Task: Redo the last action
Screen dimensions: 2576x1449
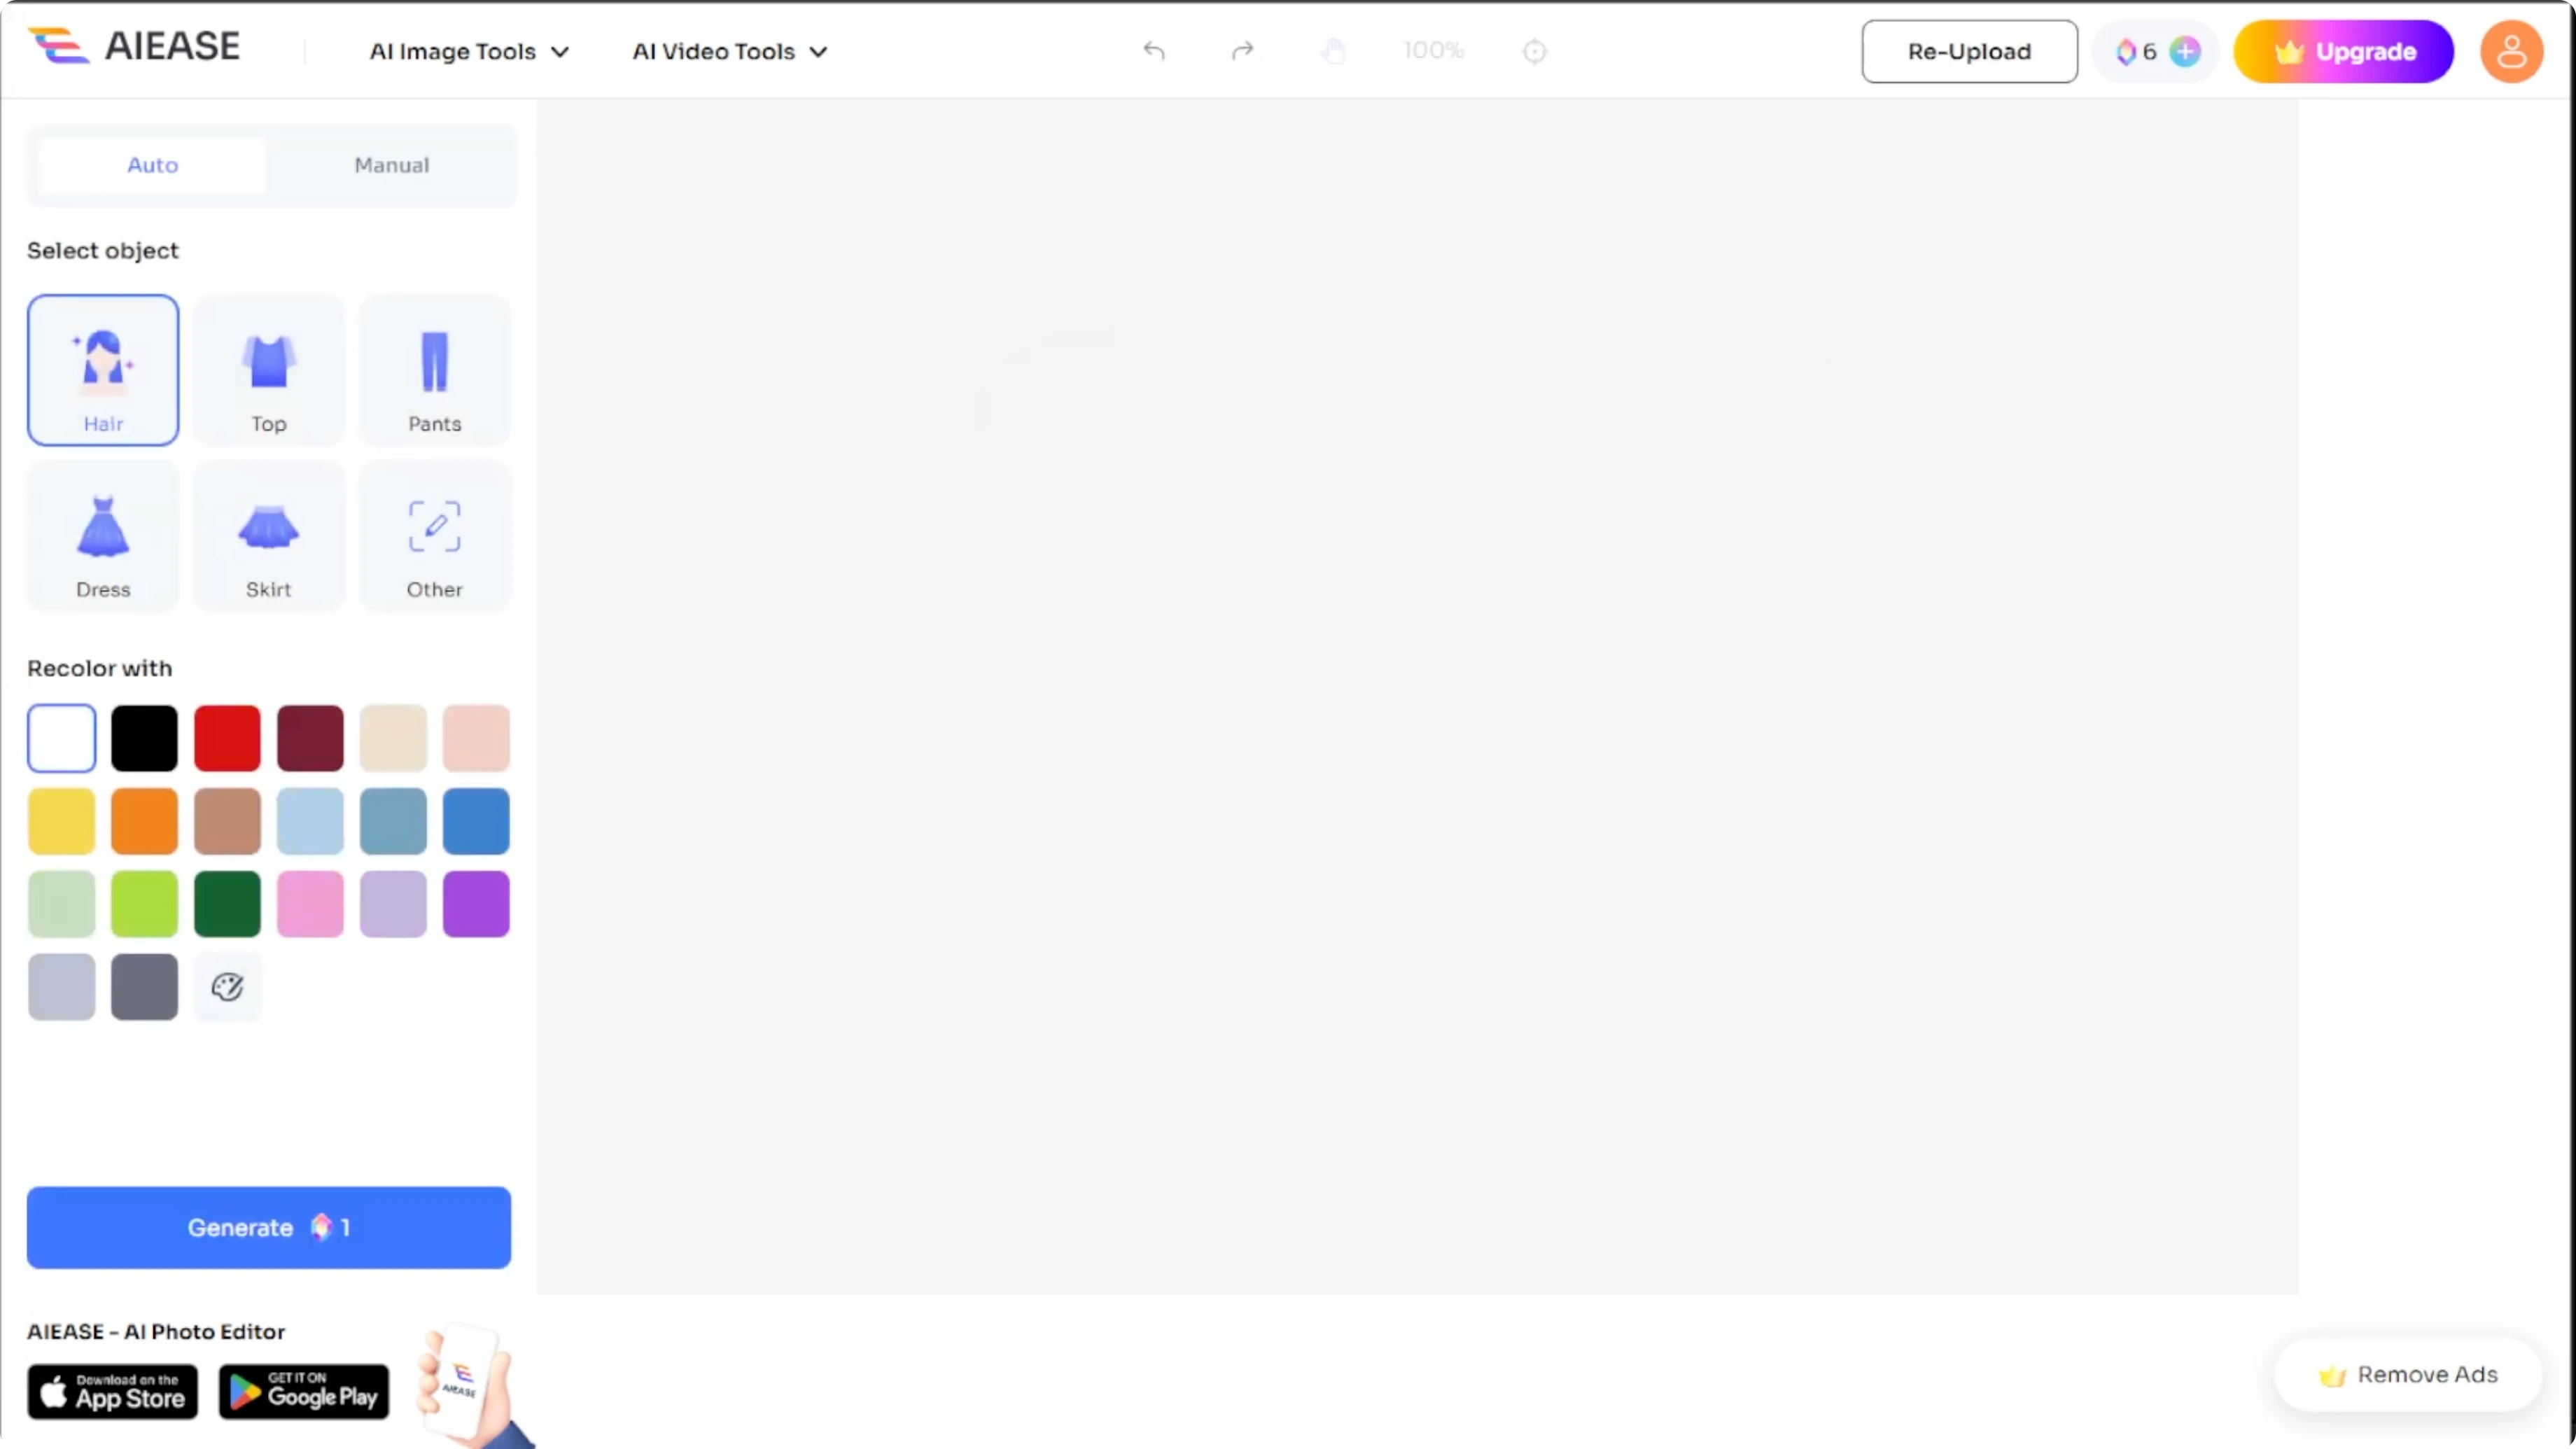Action: coord(1242,51)
